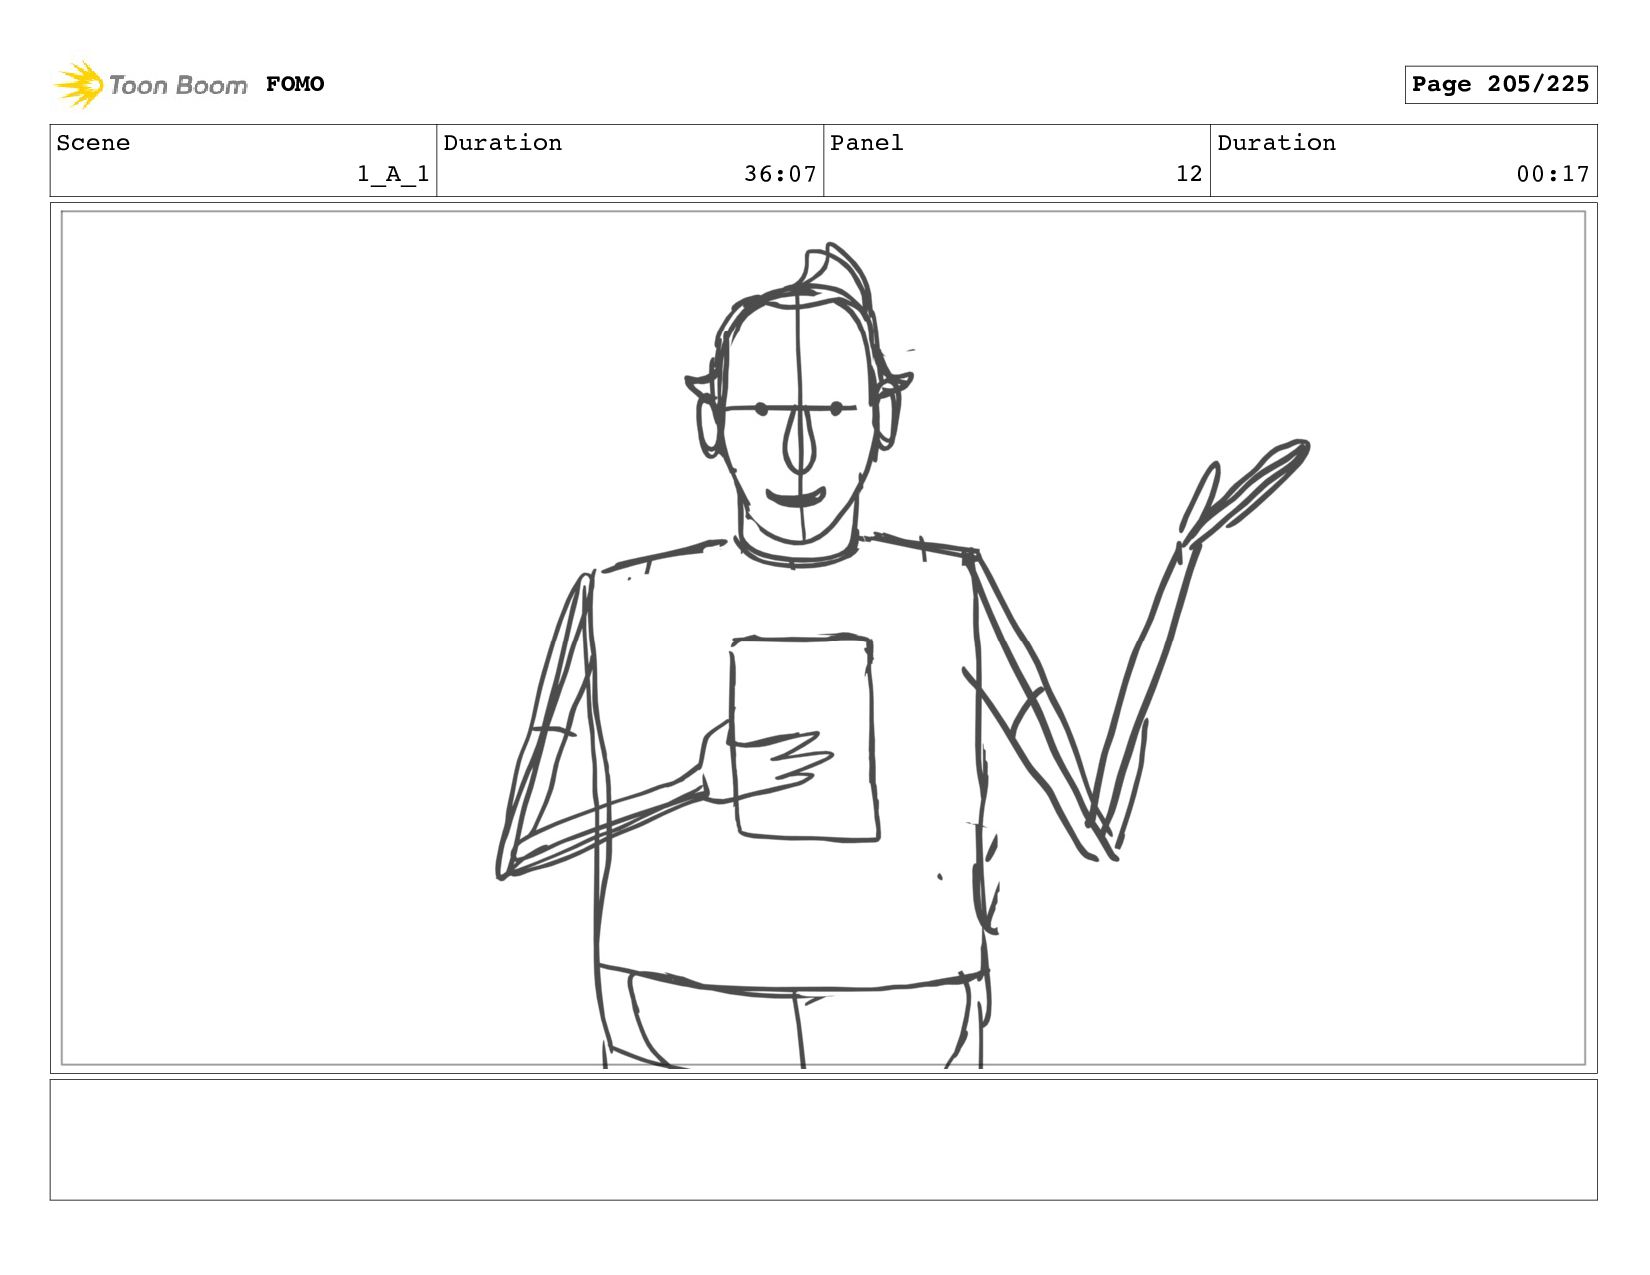
Task: Click the Page 205/225 indicator
Action: click(x=1500, y=84)
